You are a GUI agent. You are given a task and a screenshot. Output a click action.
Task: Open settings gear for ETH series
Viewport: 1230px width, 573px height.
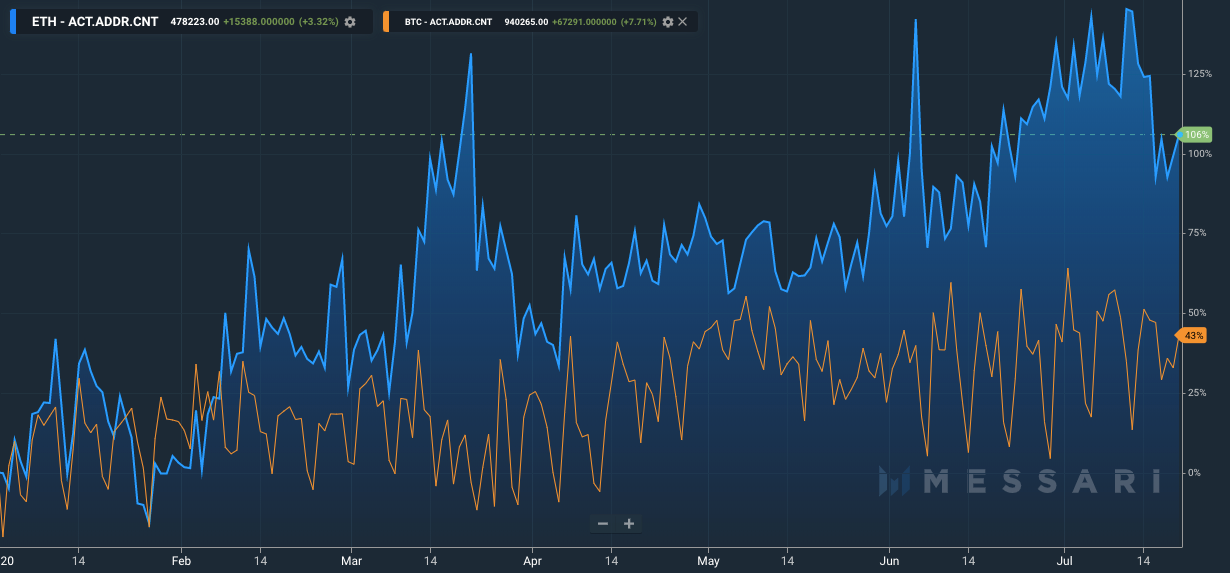point(350,22)
